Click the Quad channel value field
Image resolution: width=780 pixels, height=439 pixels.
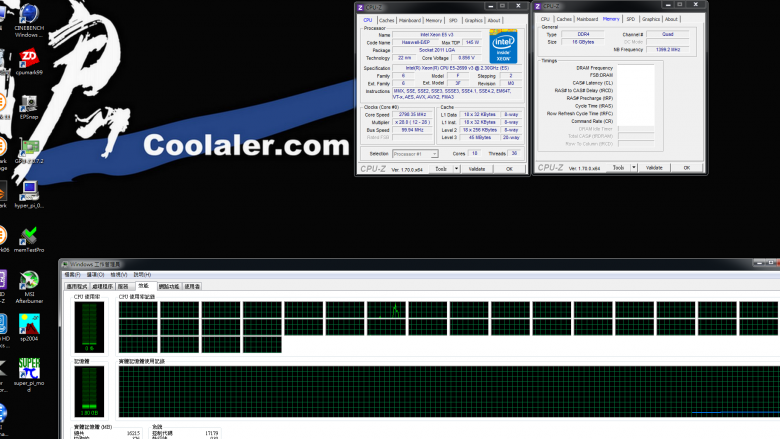coord(668,34)
